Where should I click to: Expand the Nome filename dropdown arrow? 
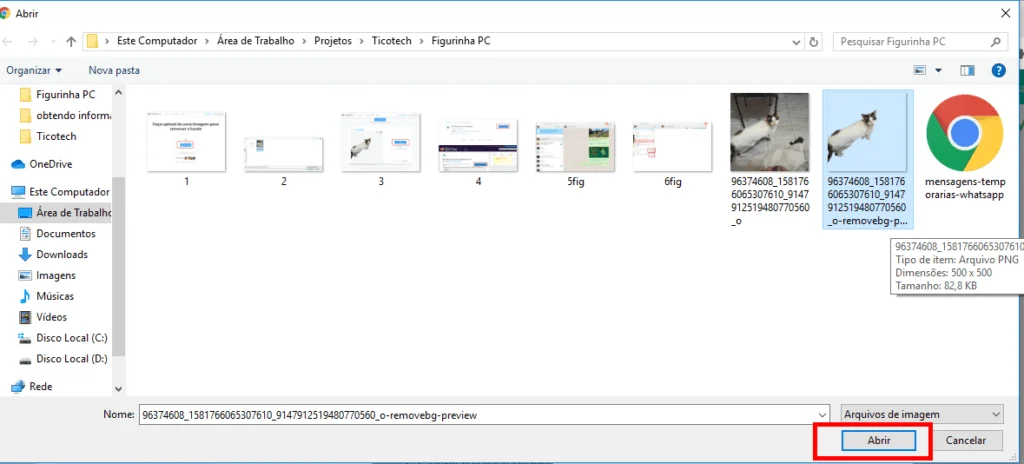click(822, 415)
